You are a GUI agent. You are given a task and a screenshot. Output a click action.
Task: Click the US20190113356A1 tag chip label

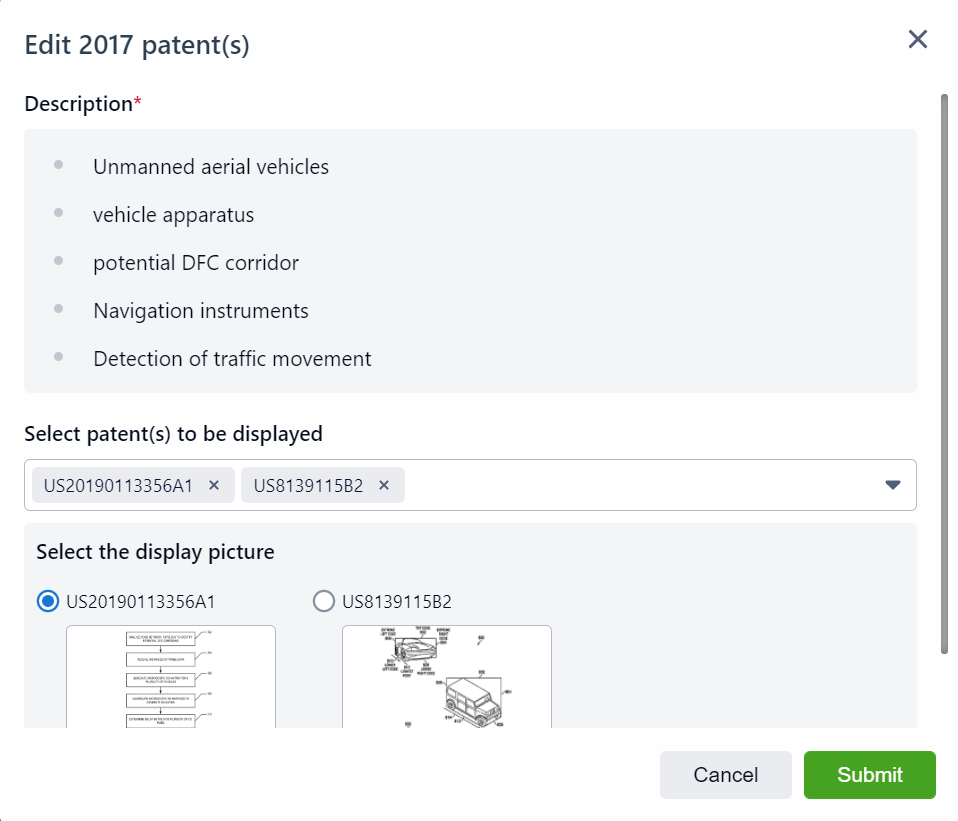(x=118, y=485)
